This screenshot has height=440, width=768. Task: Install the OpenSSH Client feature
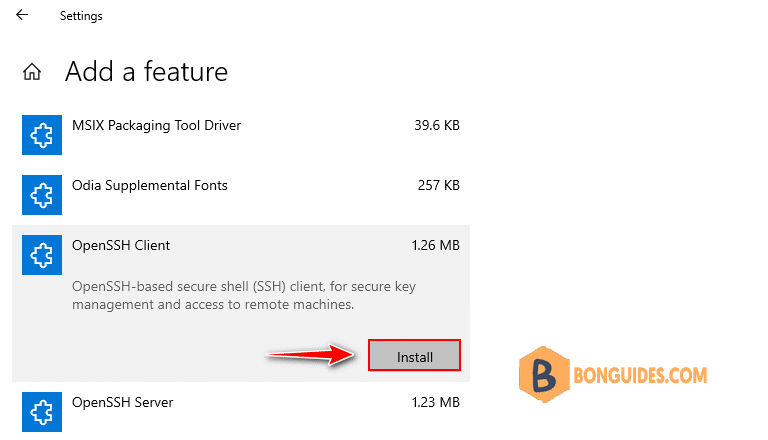[414, 355]
